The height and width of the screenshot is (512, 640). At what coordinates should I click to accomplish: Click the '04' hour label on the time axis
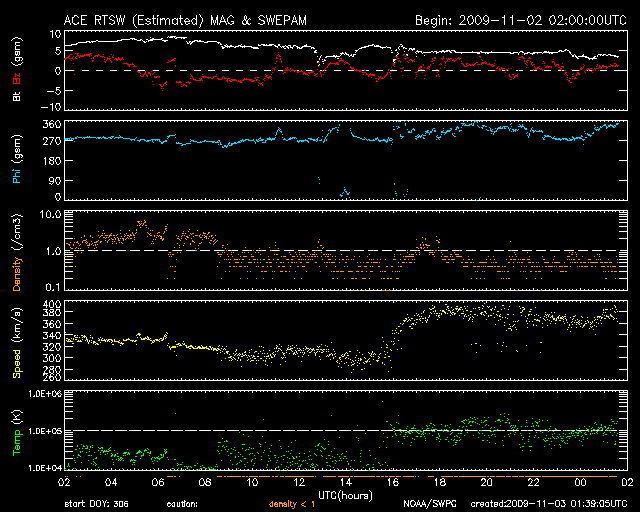111,483
